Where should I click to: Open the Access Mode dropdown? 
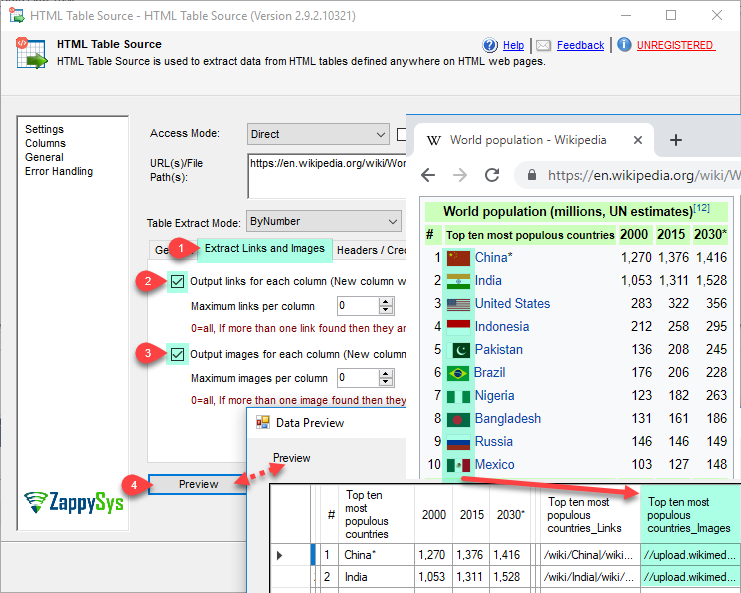pyautogui.click(x=318, y=134)
